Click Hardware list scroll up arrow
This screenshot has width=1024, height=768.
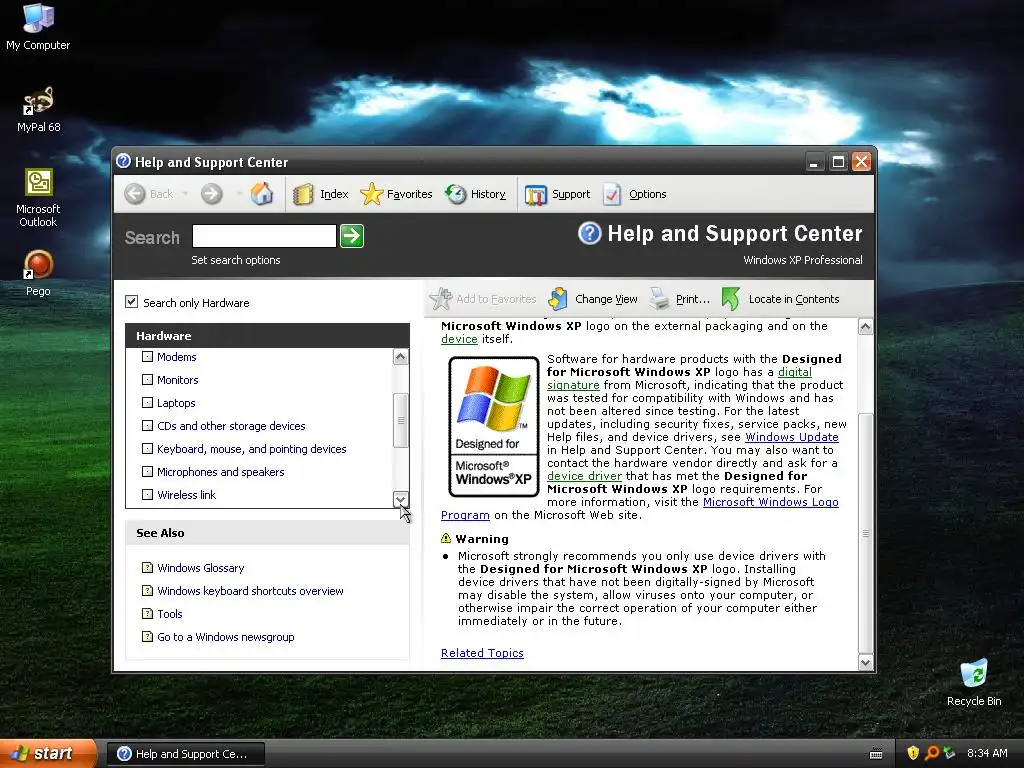coord(400,357)
